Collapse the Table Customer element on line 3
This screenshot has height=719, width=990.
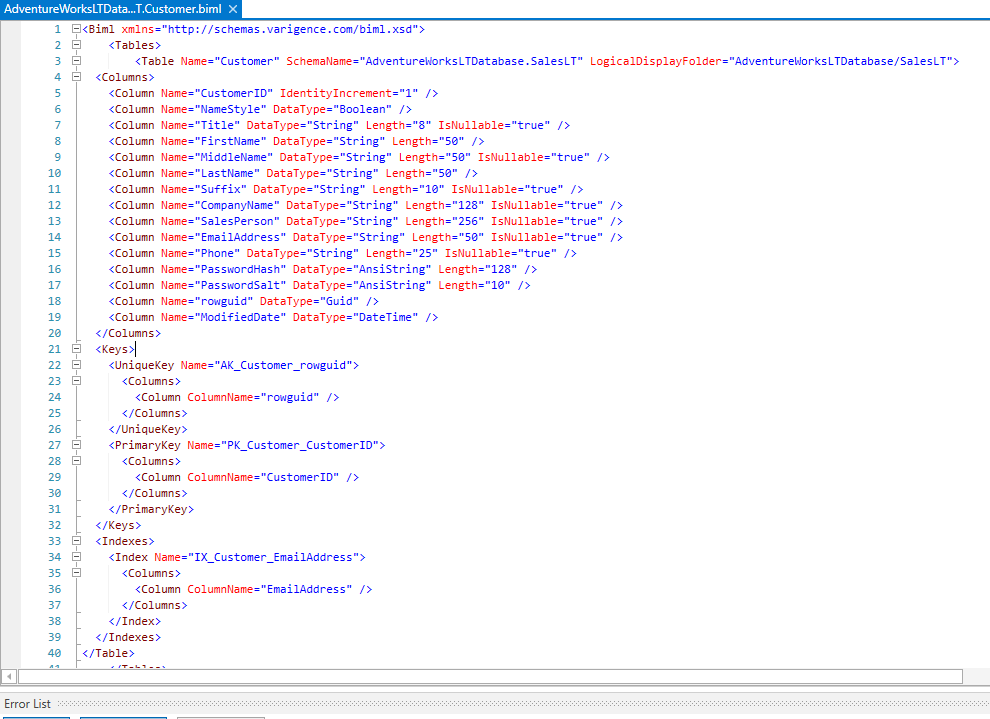point(76,61)
